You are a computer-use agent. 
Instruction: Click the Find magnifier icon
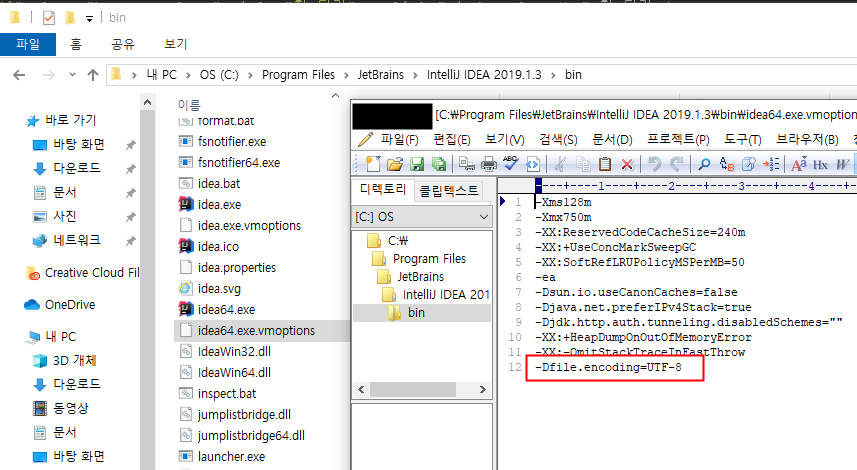pos(705,164)
